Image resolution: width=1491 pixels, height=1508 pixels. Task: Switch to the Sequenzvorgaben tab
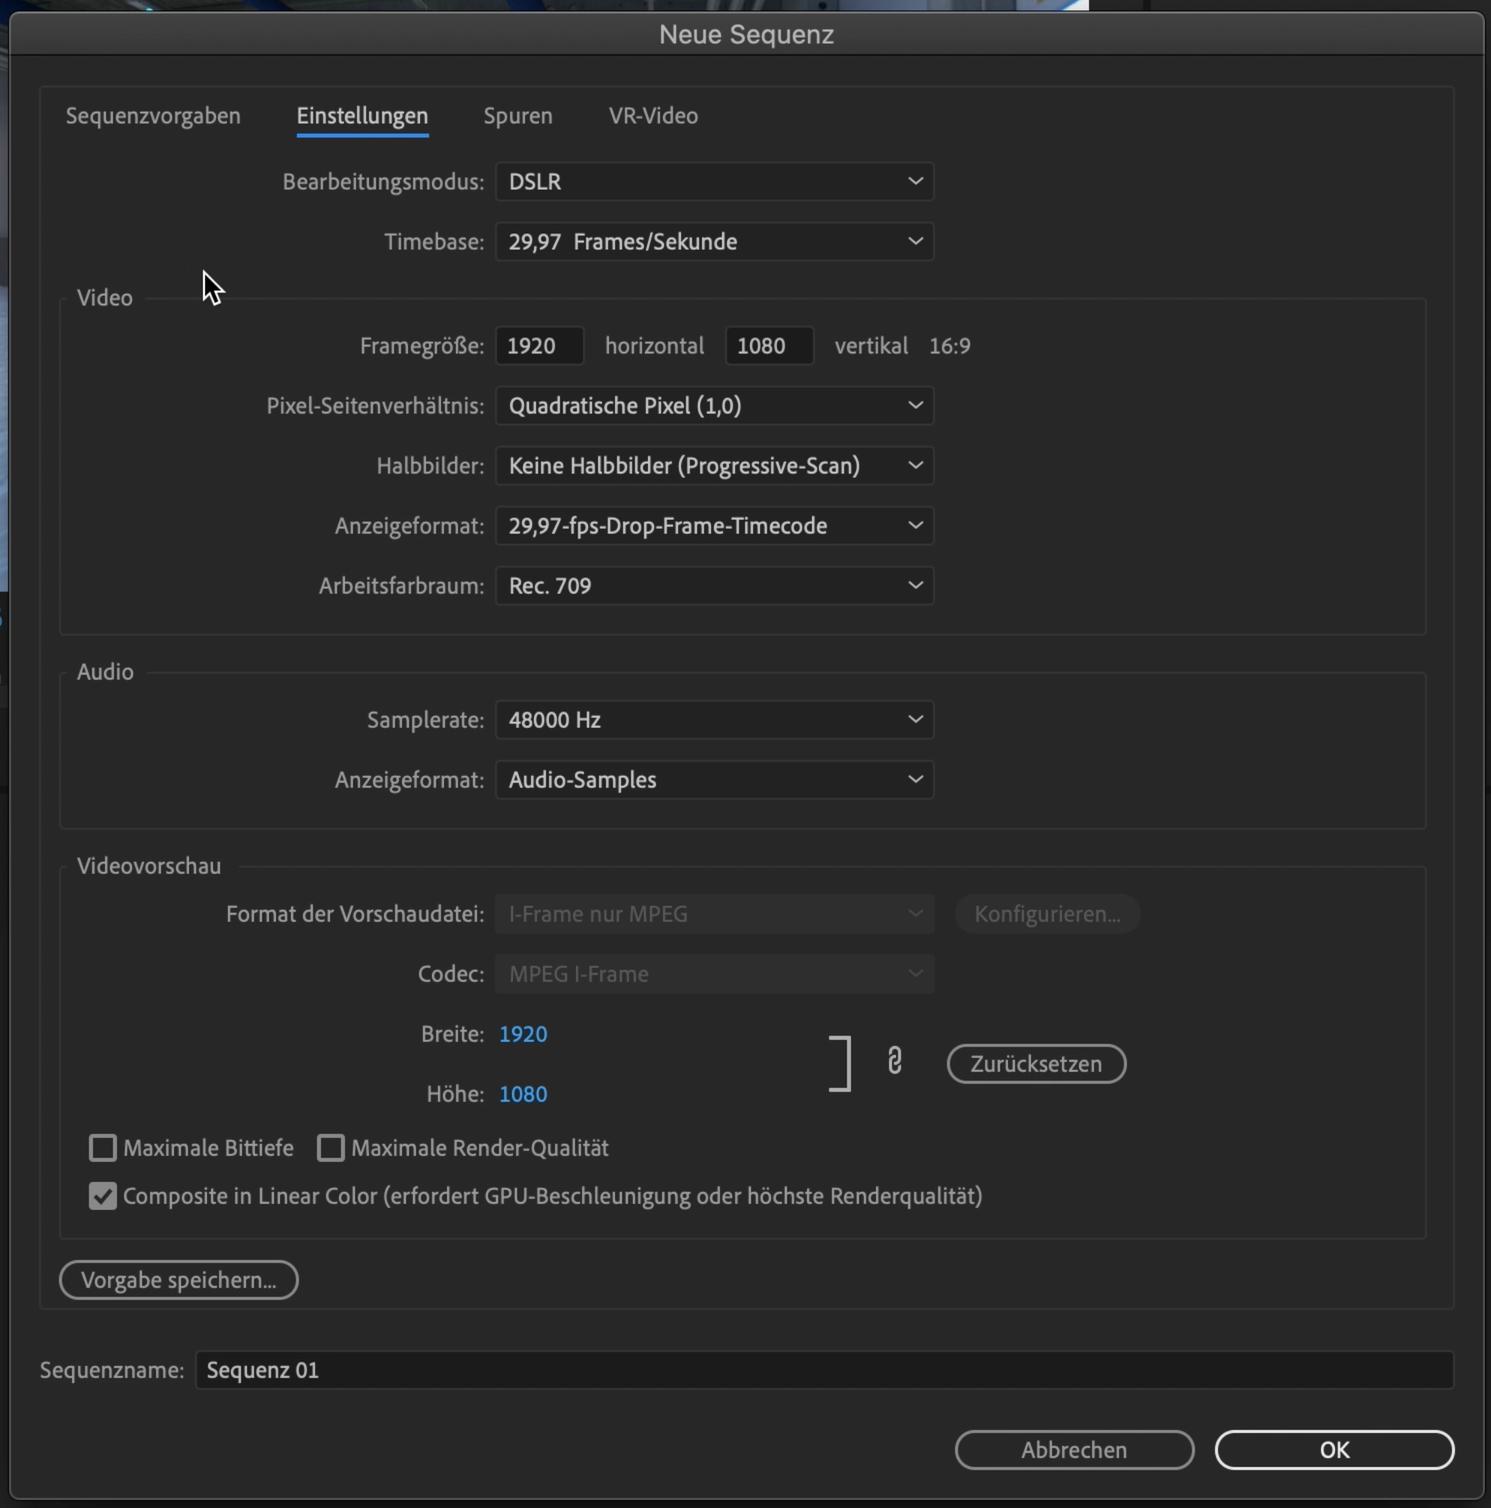153,116
